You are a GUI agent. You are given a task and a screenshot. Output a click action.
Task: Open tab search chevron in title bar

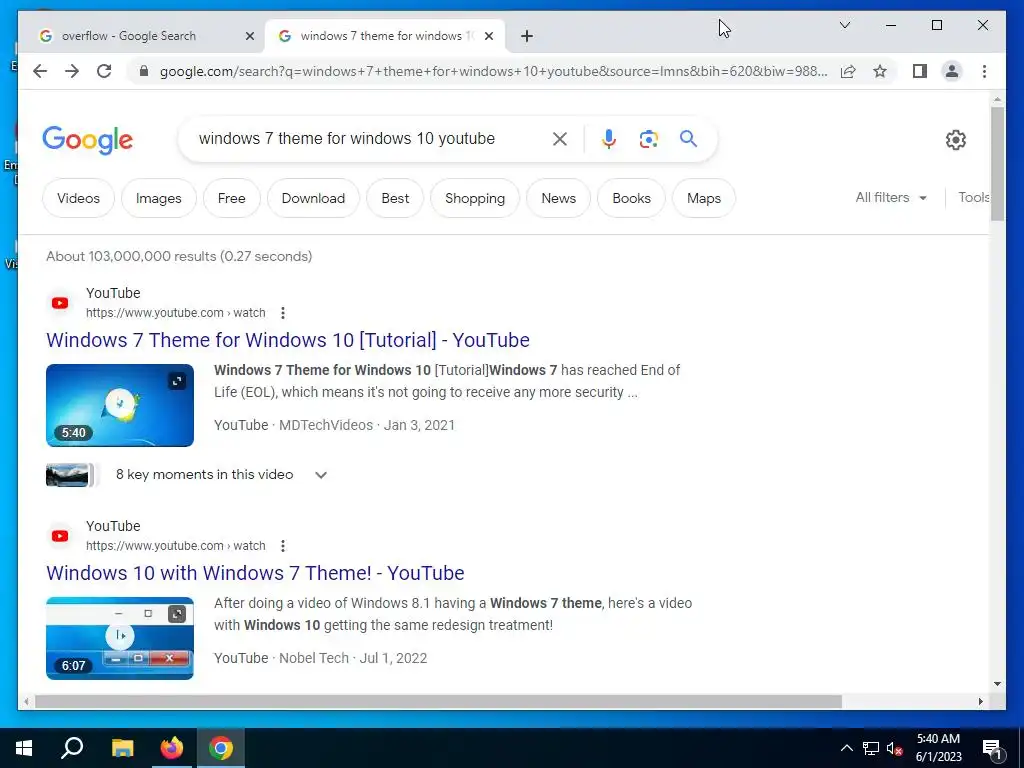point(844,25)
